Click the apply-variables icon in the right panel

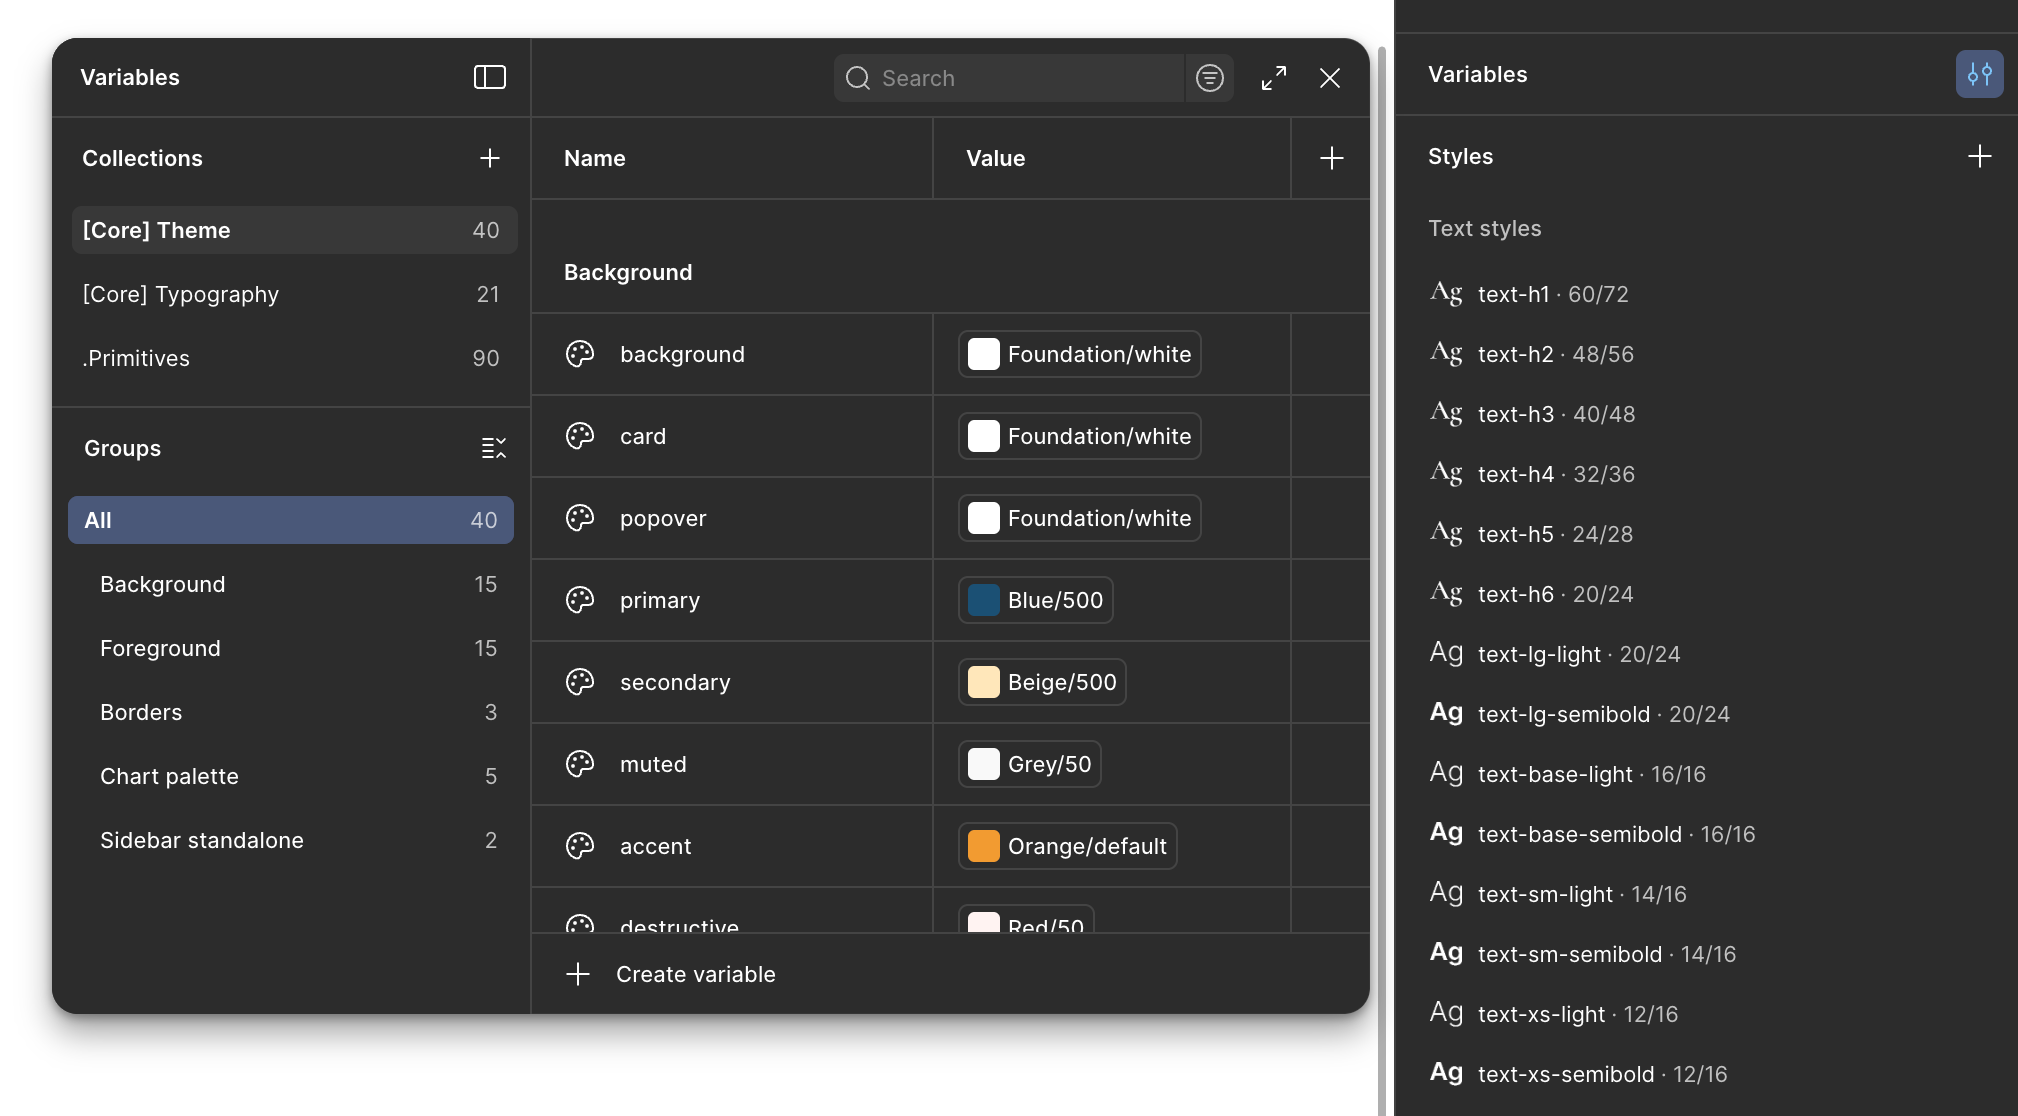click(1979, 73)
